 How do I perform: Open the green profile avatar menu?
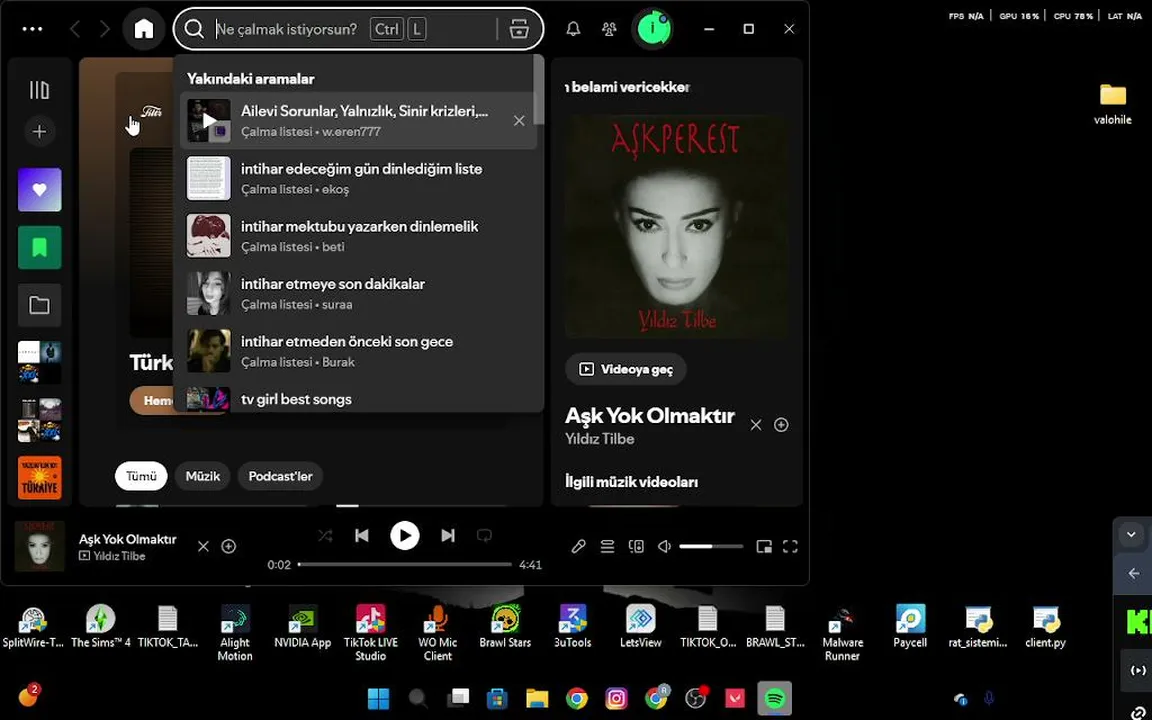653,29
